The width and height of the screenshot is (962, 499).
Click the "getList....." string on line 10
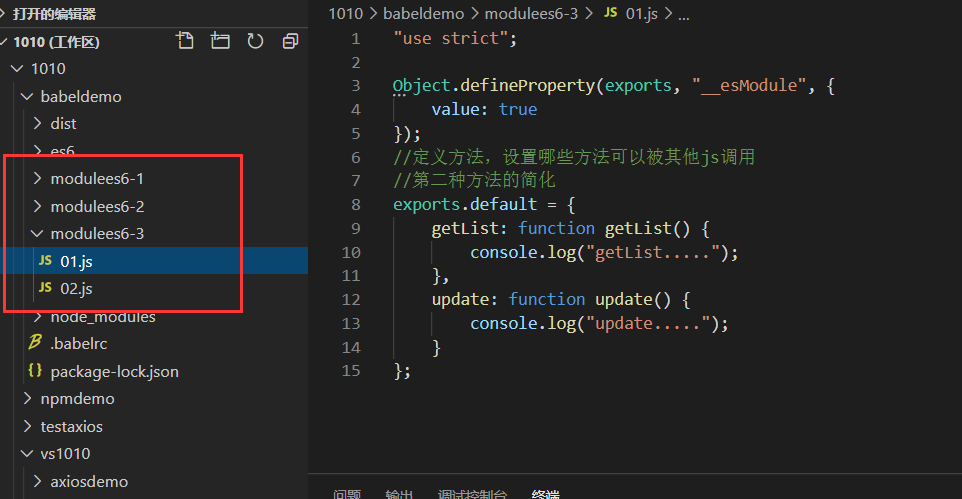click(652, 252)
